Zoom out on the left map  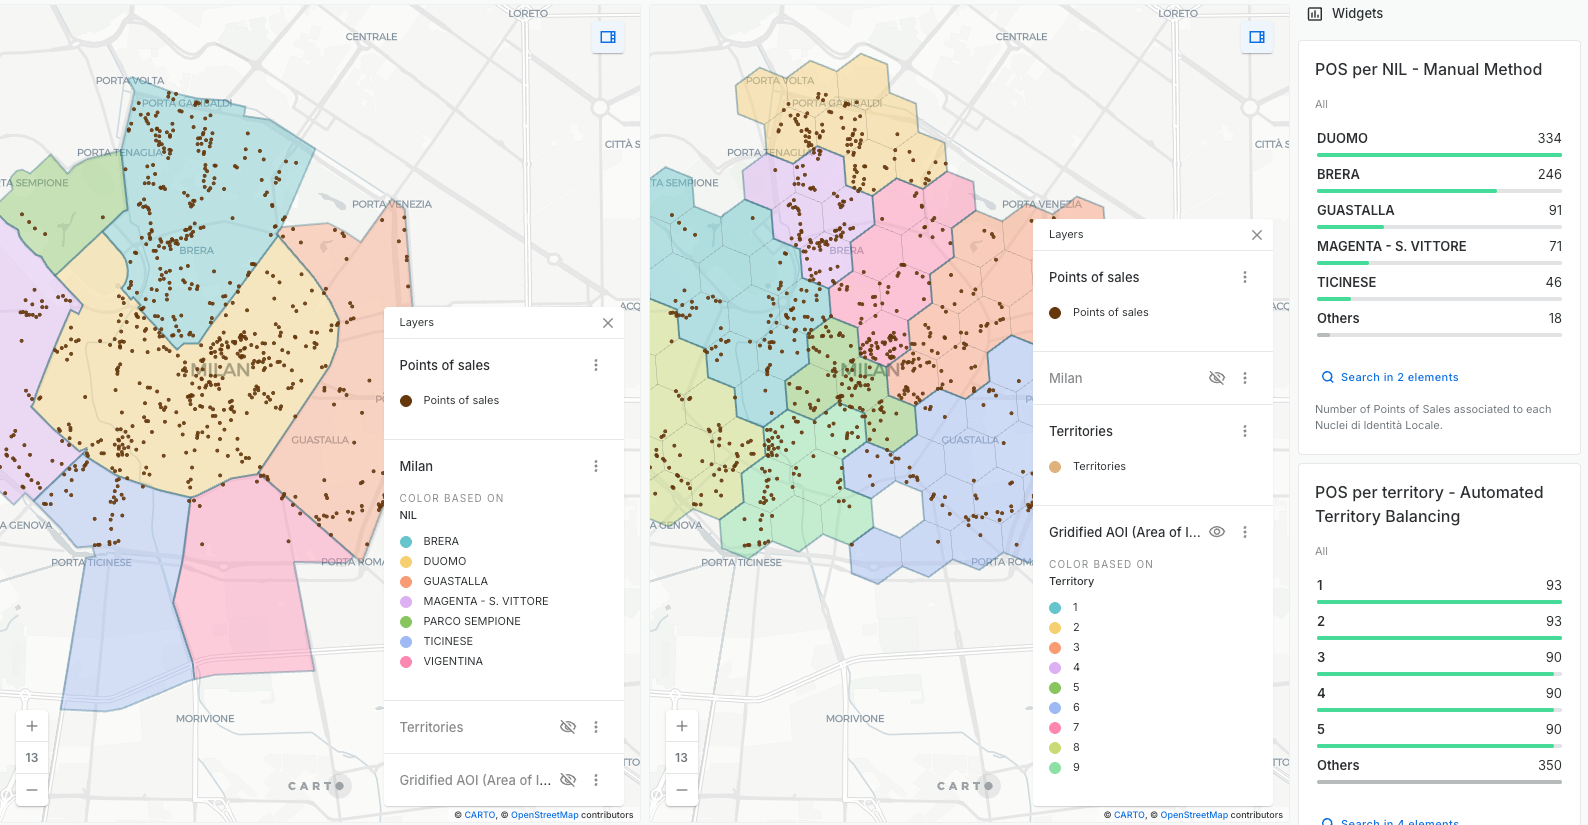click(32, 789)
